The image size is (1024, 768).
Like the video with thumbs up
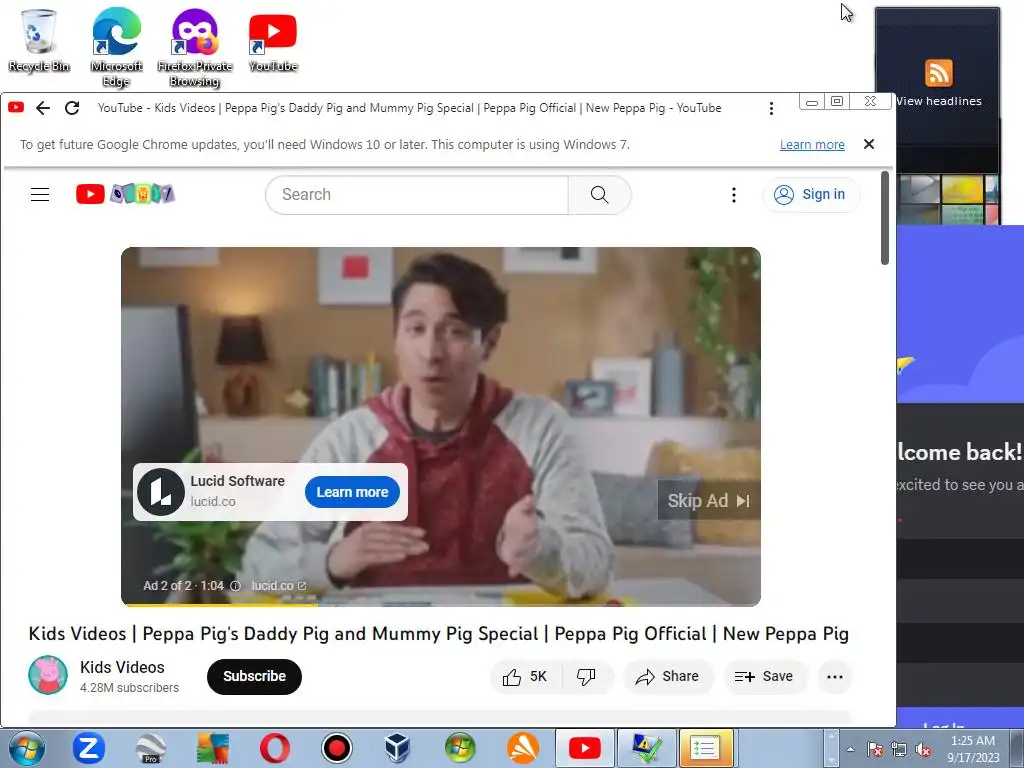click(525, 677)
